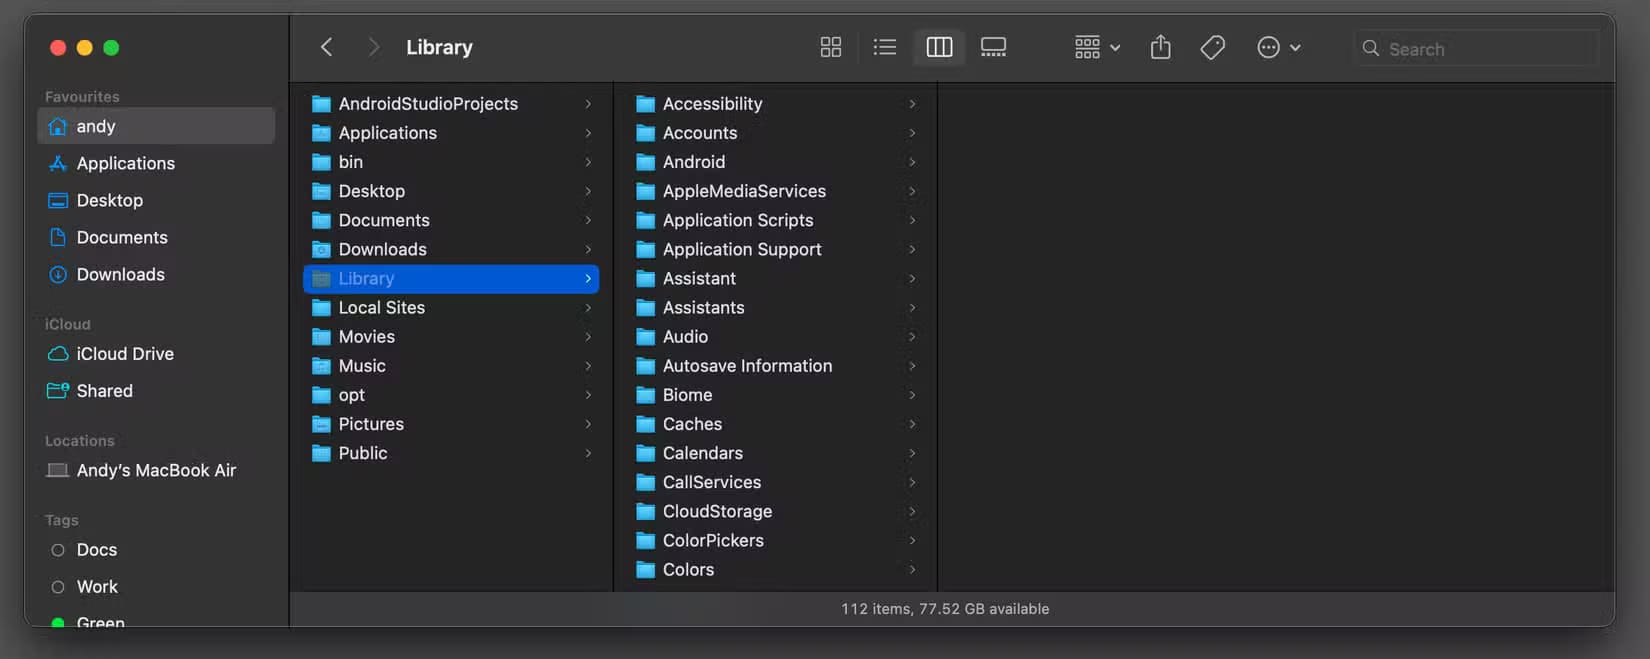The image size is (1650, 659).
Task: Select the Public folder
Action: click(451, 453)
